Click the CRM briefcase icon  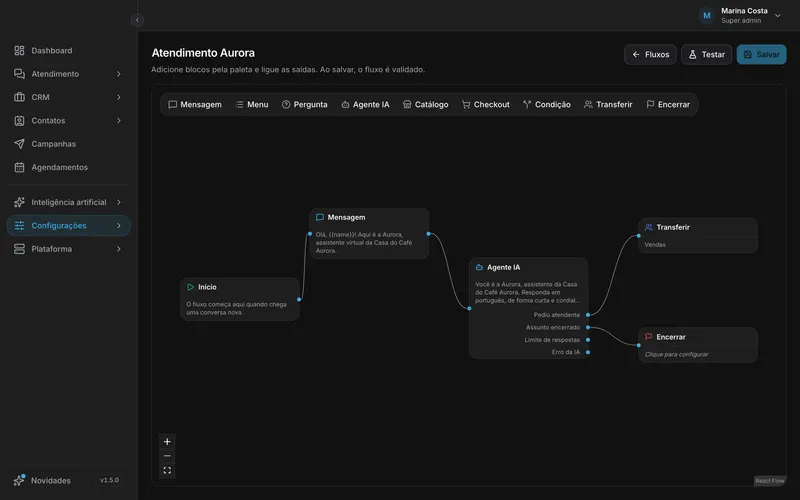click(19, 97)
